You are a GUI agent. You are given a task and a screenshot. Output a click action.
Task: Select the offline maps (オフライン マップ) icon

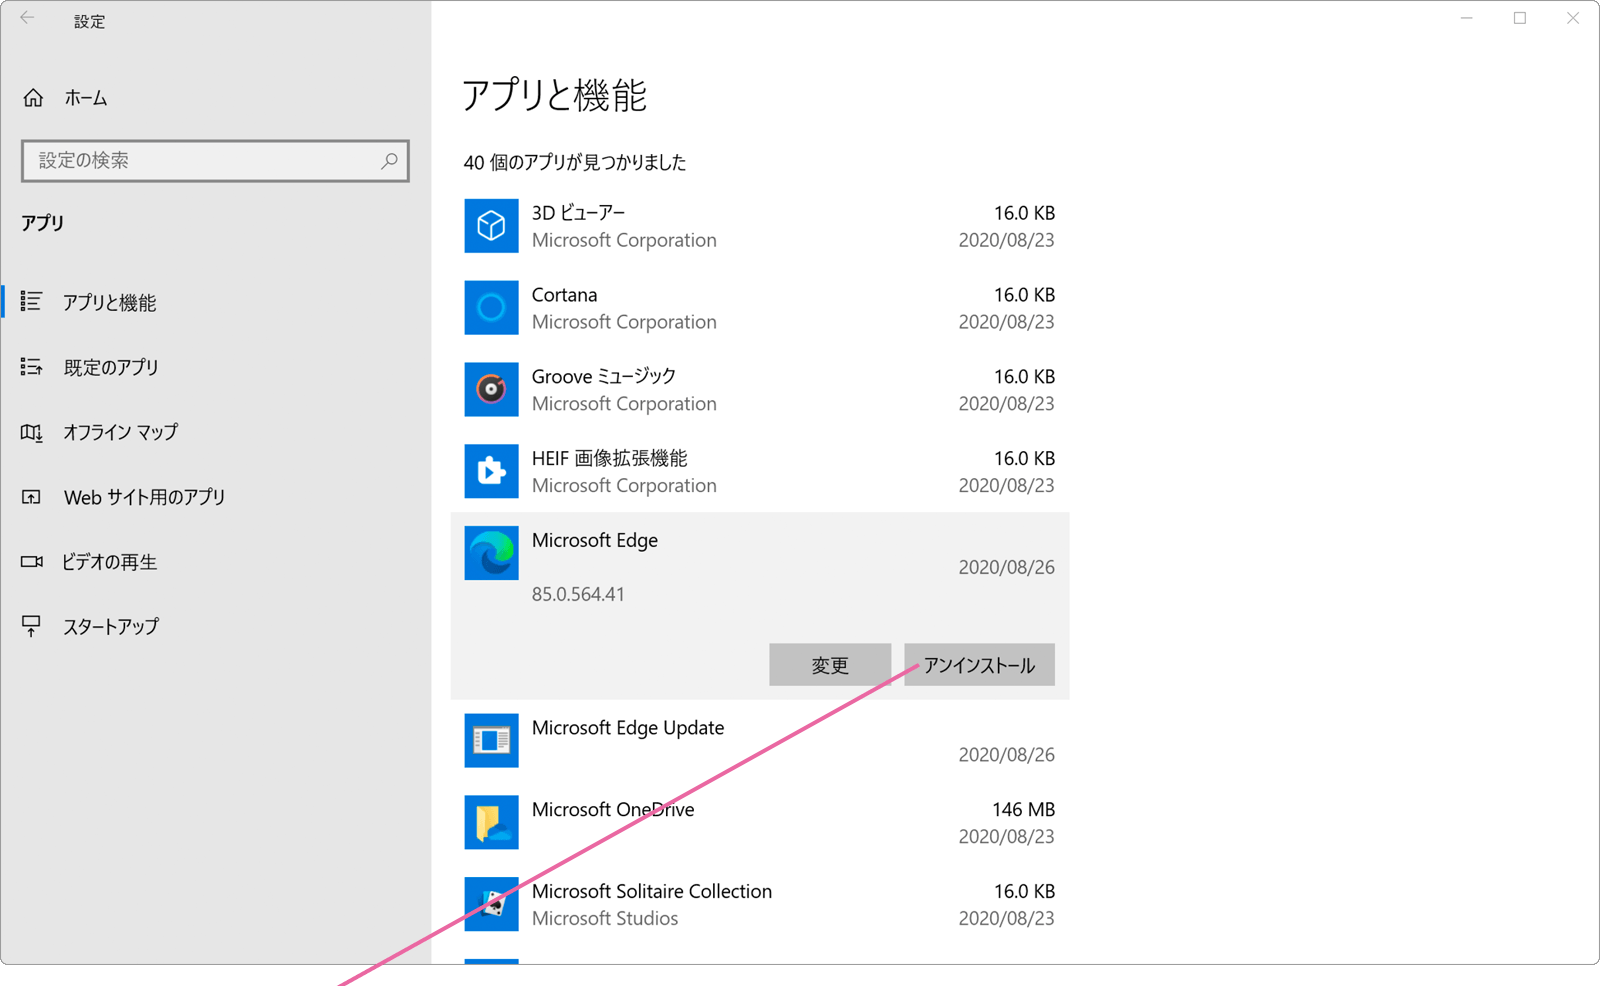pos(31,432)
